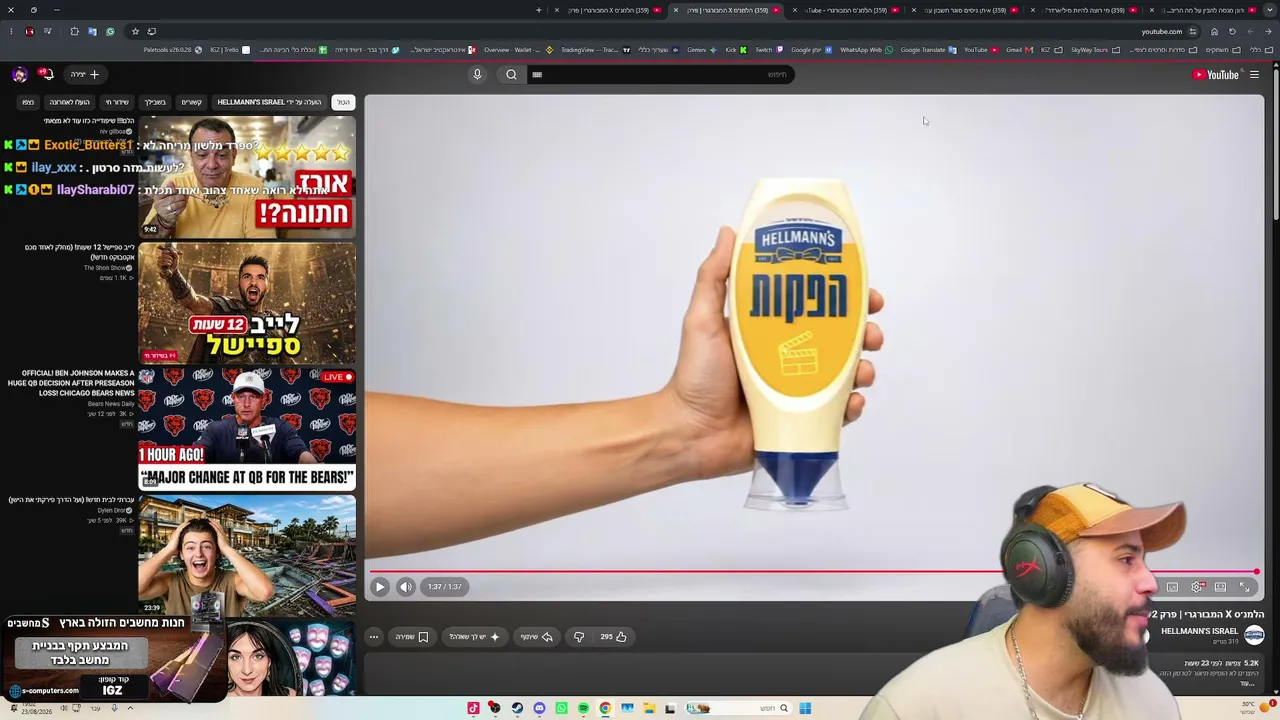The width and height of the screenshot is (1280, 720).
Task: Open the 12 hours live special thumbnail
Action: (x=247, y=303)
